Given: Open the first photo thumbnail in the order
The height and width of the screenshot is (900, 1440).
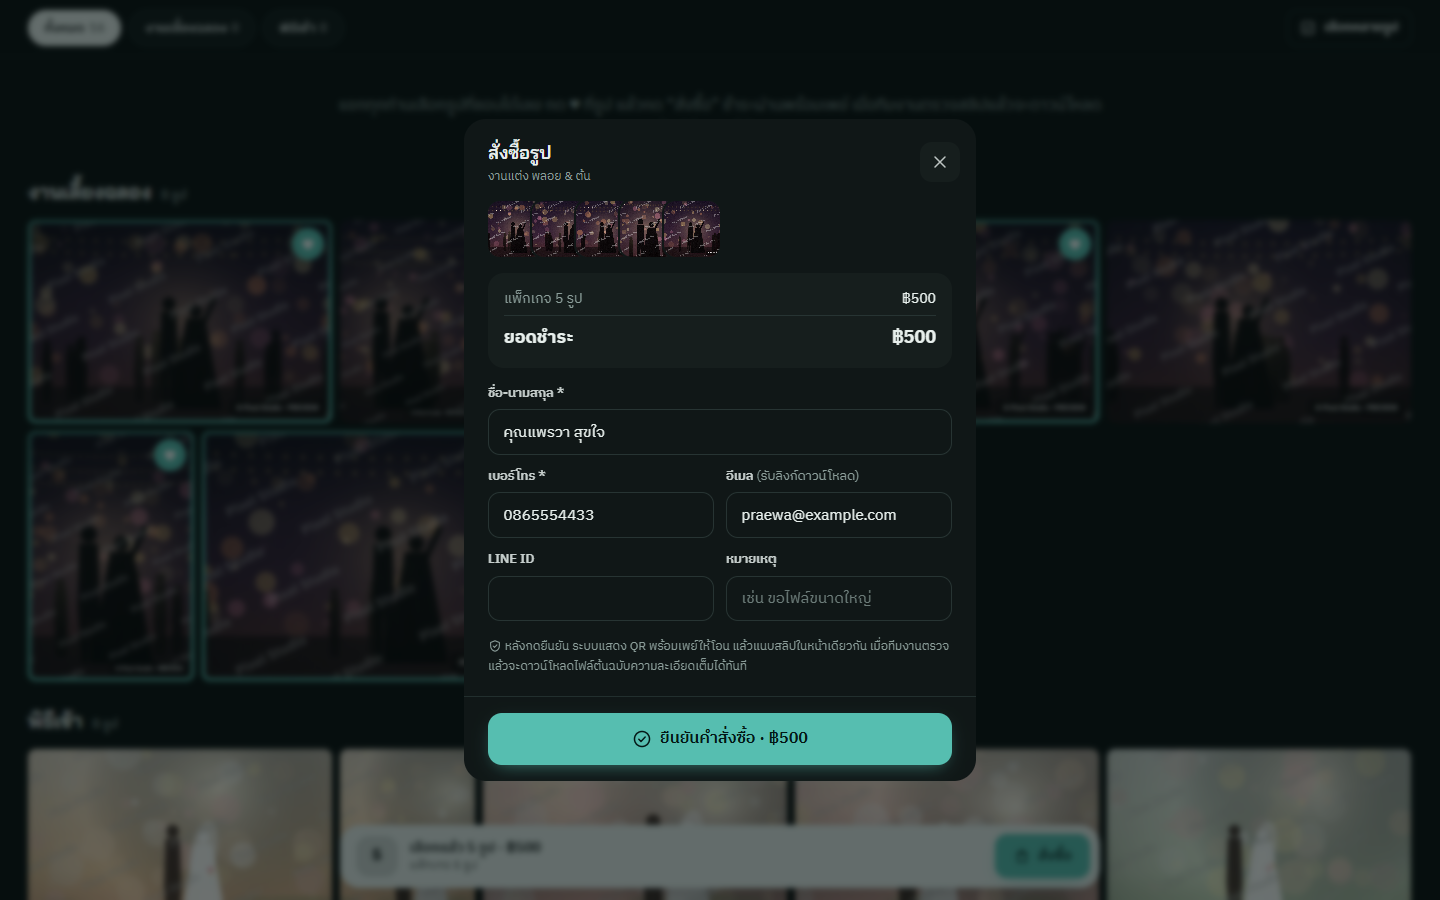Looking at the screenshot, I should (510, 229).
